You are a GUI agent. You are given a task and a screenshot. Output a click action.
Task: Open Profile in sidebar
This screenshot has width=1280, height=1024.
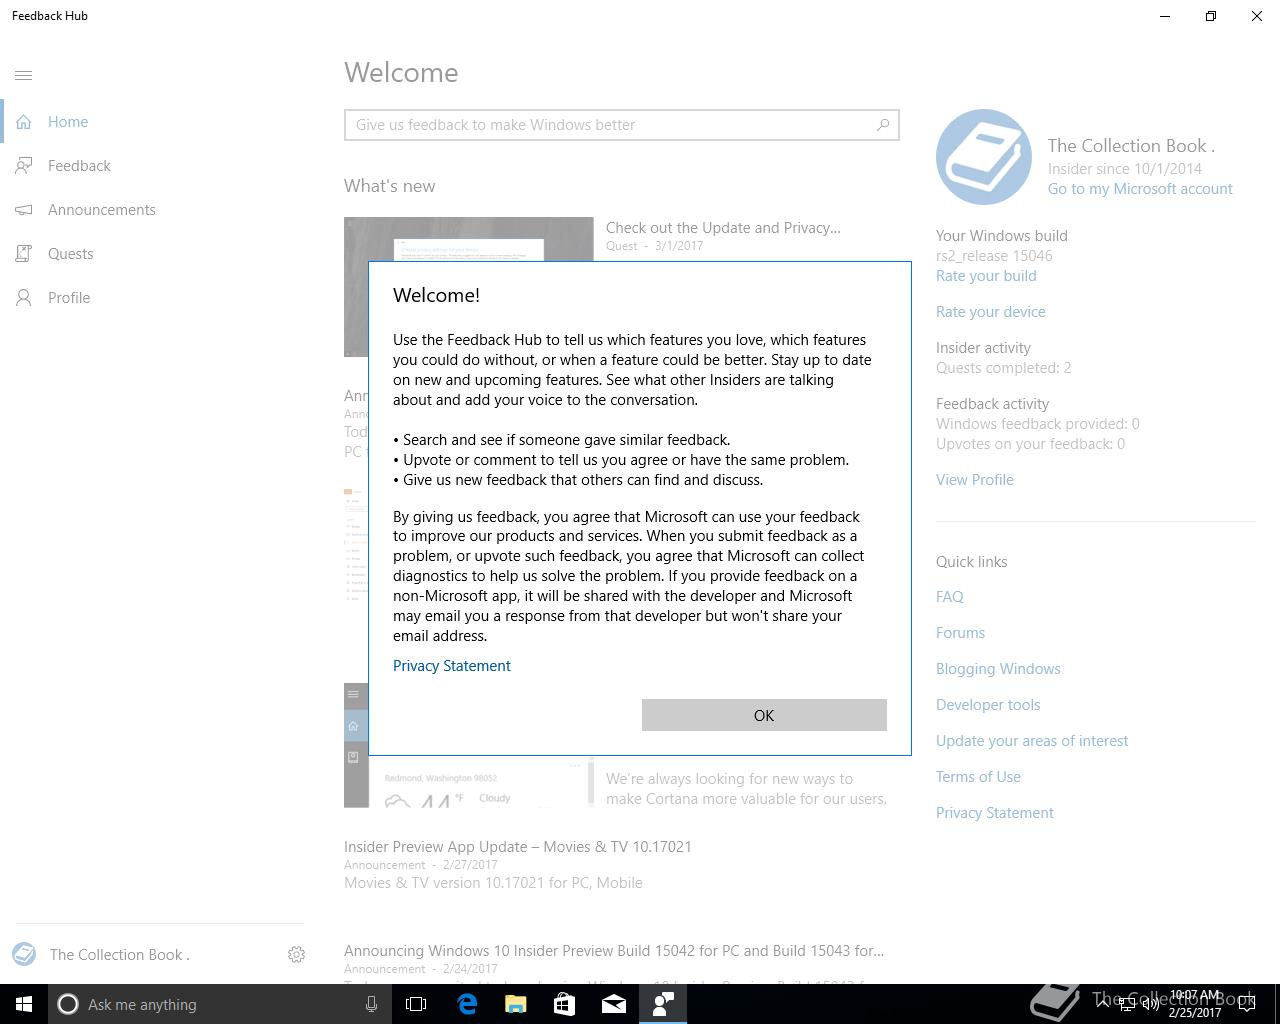(x=69, y=298)
